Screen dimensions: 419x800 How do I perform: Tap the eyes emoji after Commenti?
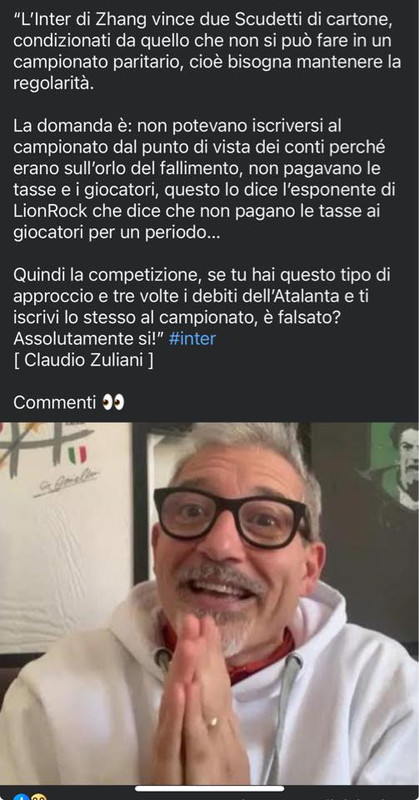(x=113, y=403)
